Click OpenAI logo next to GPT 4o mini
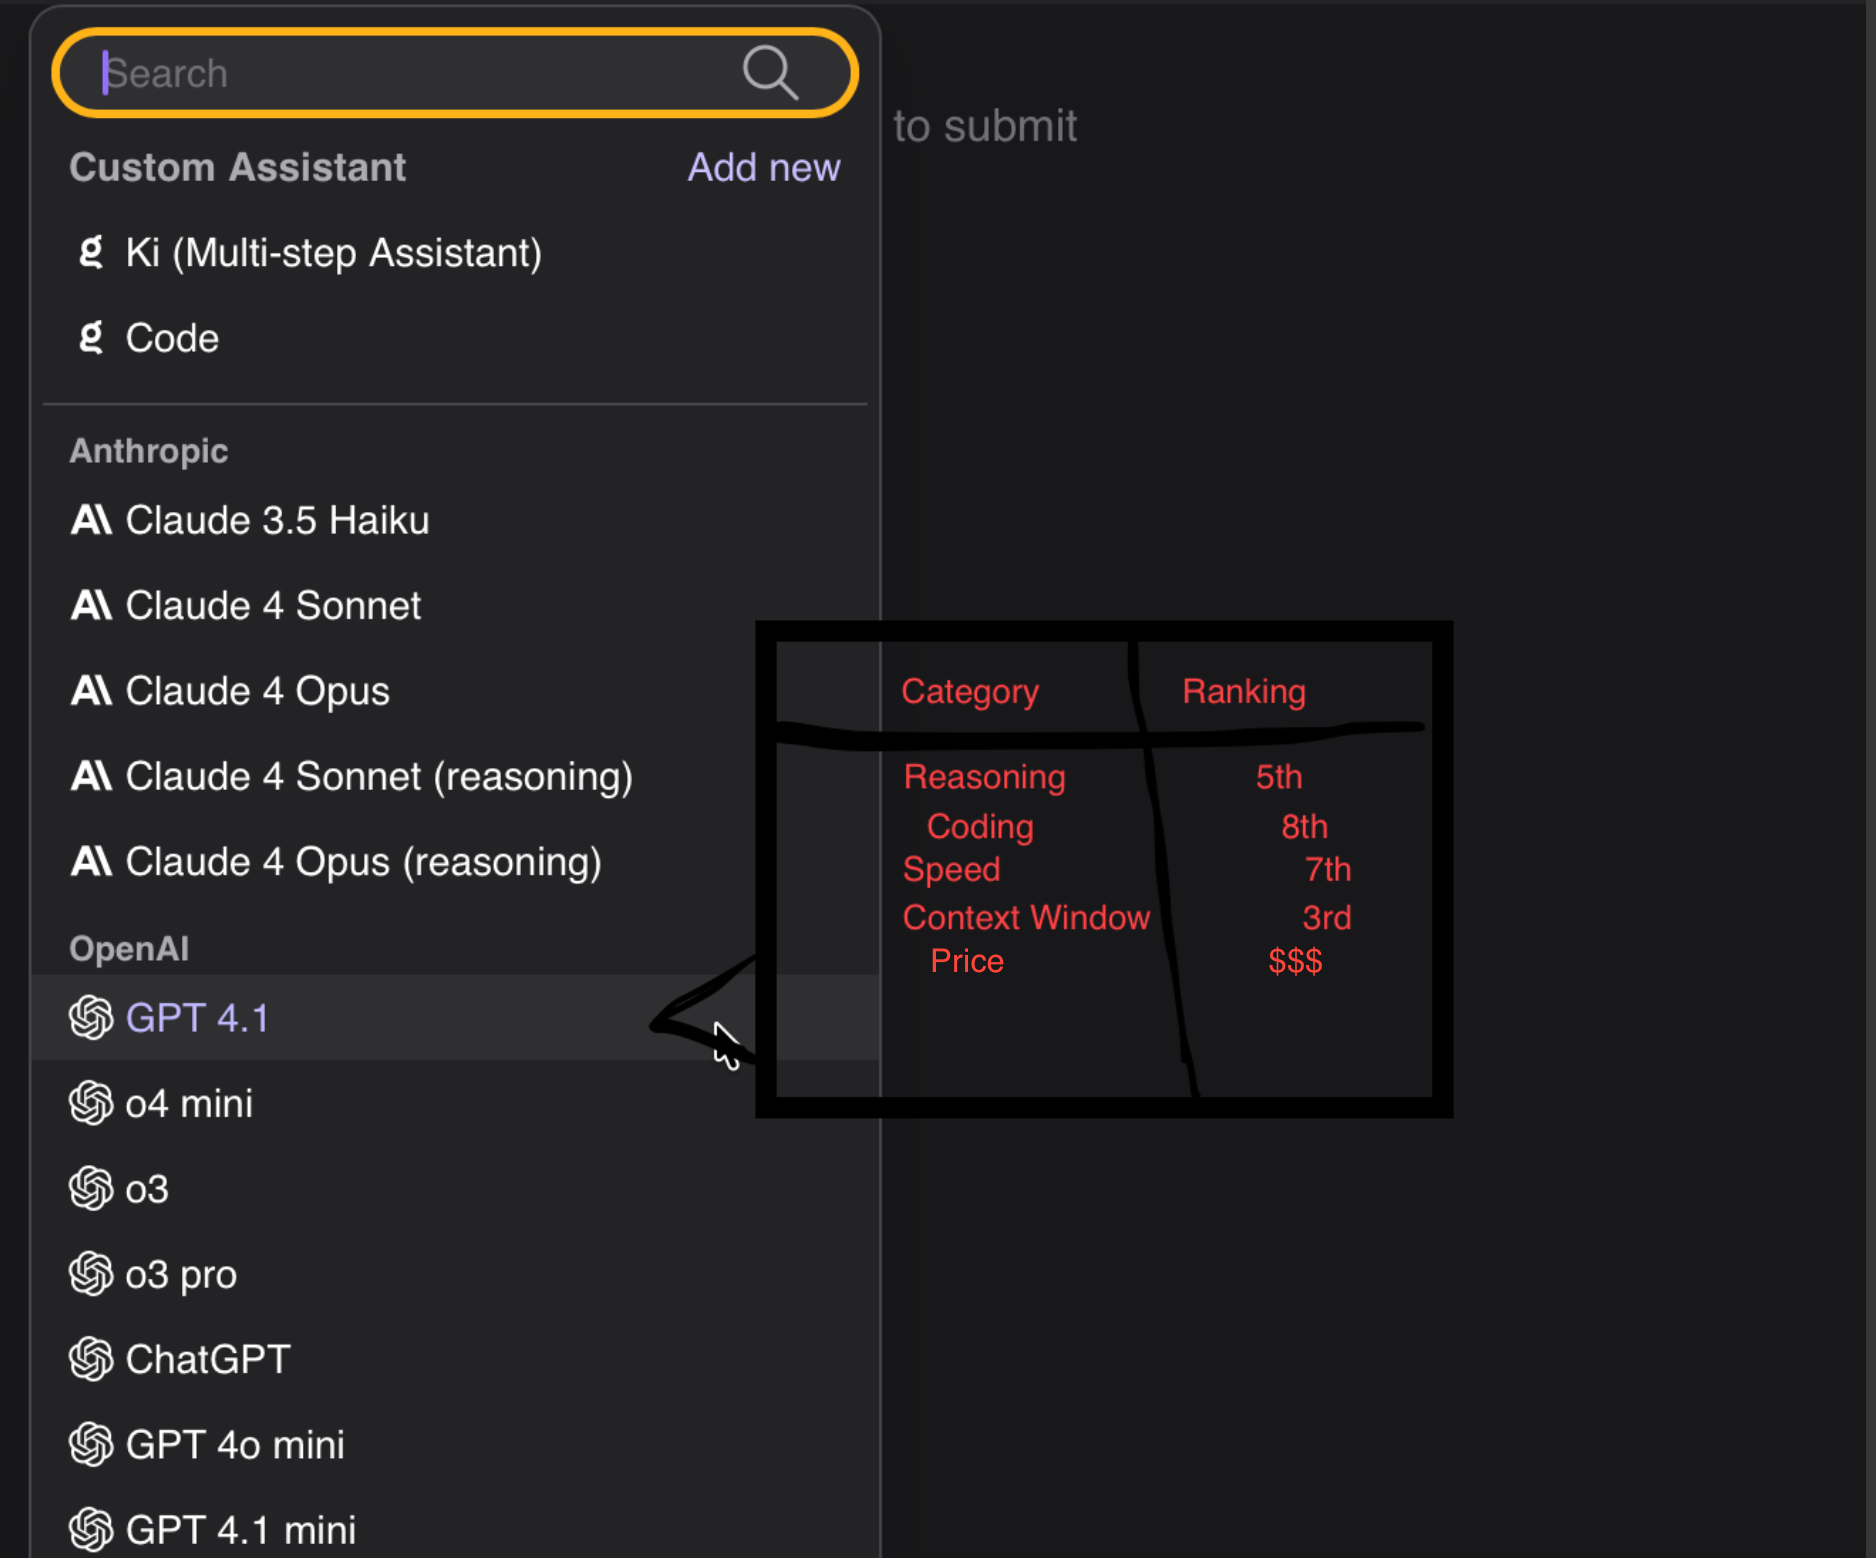Screen dimensions: 1876x1558 pyautogui.click(x=91, y=1444)
